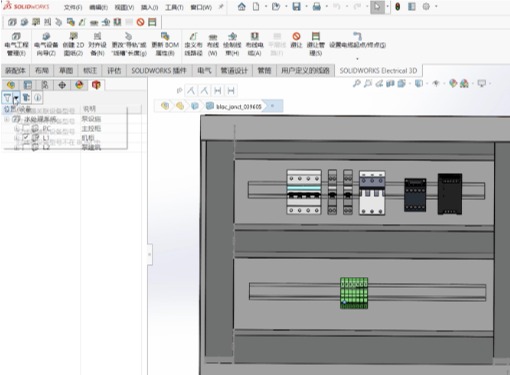
Task: Select the green terminal block in cabinet
Action: pyautogui.click(x=354, y=293)
